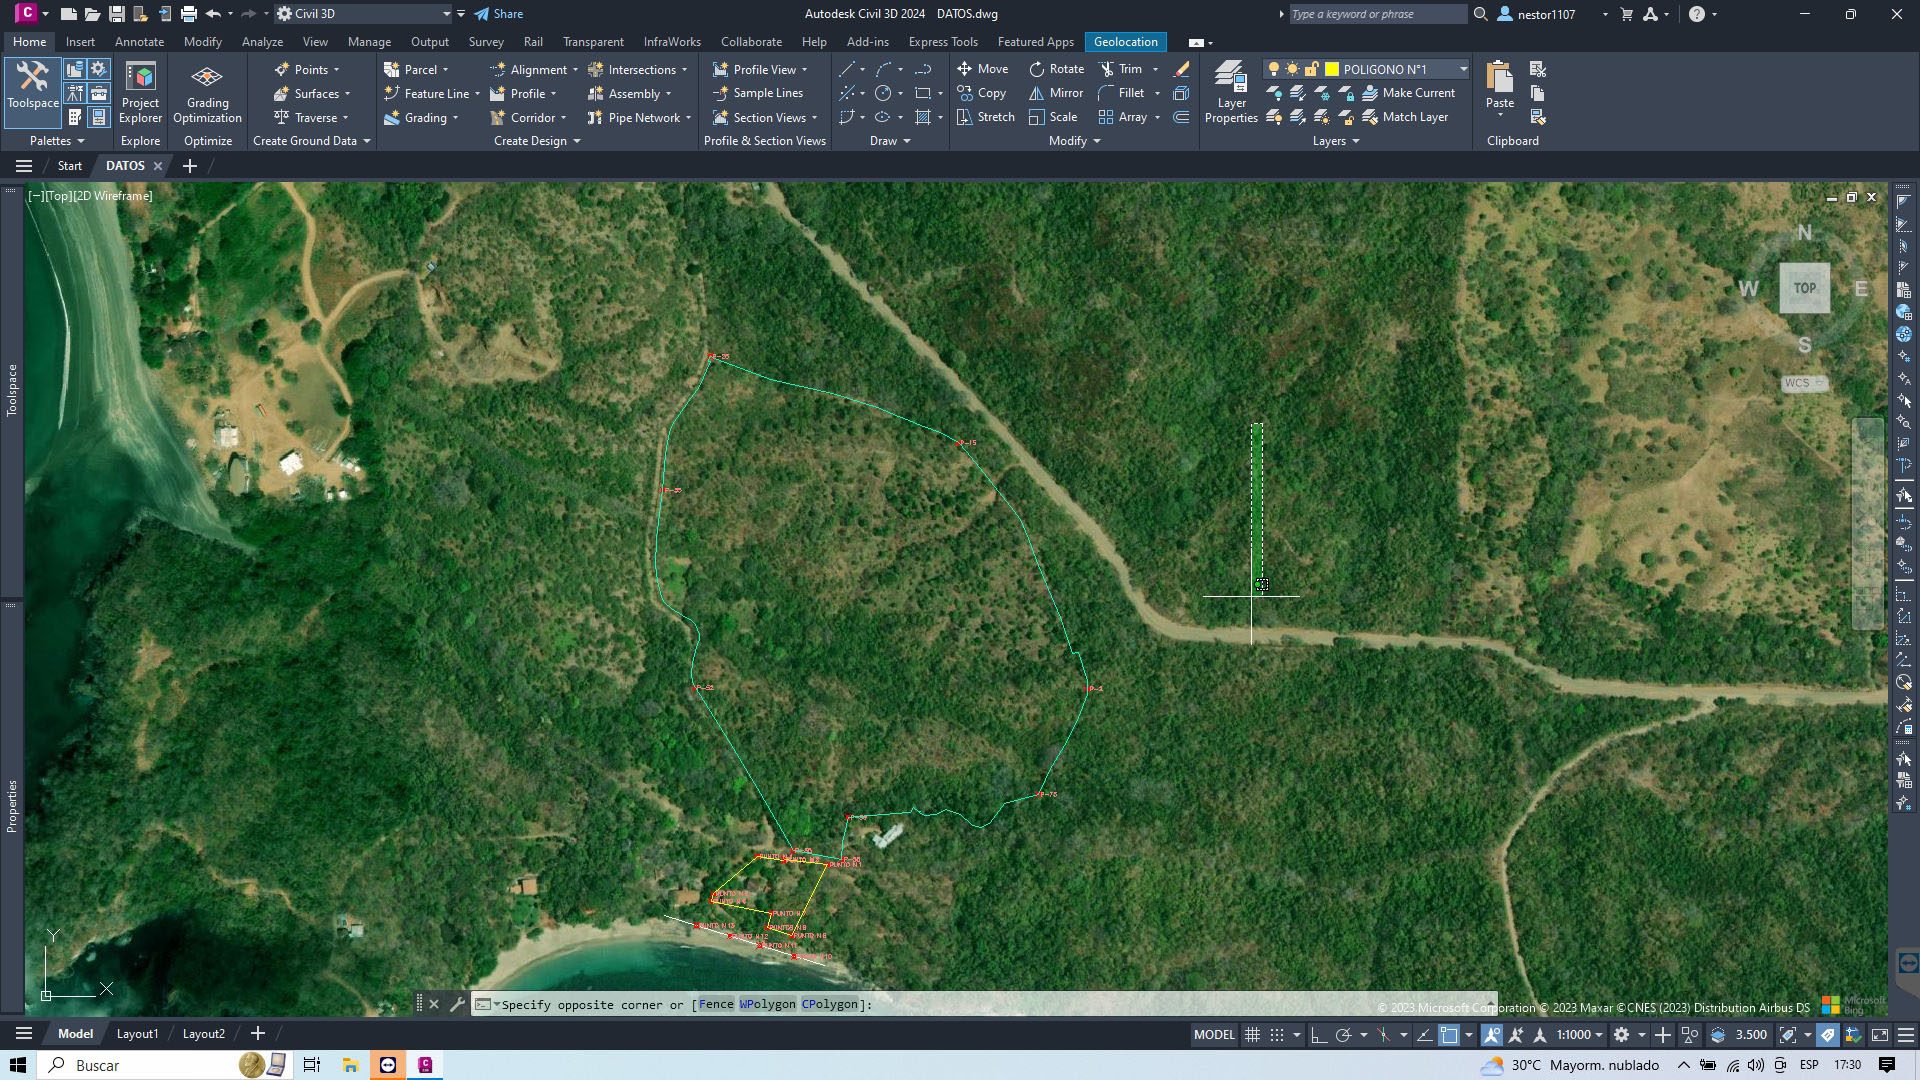
Task: Open the Toolspace palette
Action: coord(32,86)
